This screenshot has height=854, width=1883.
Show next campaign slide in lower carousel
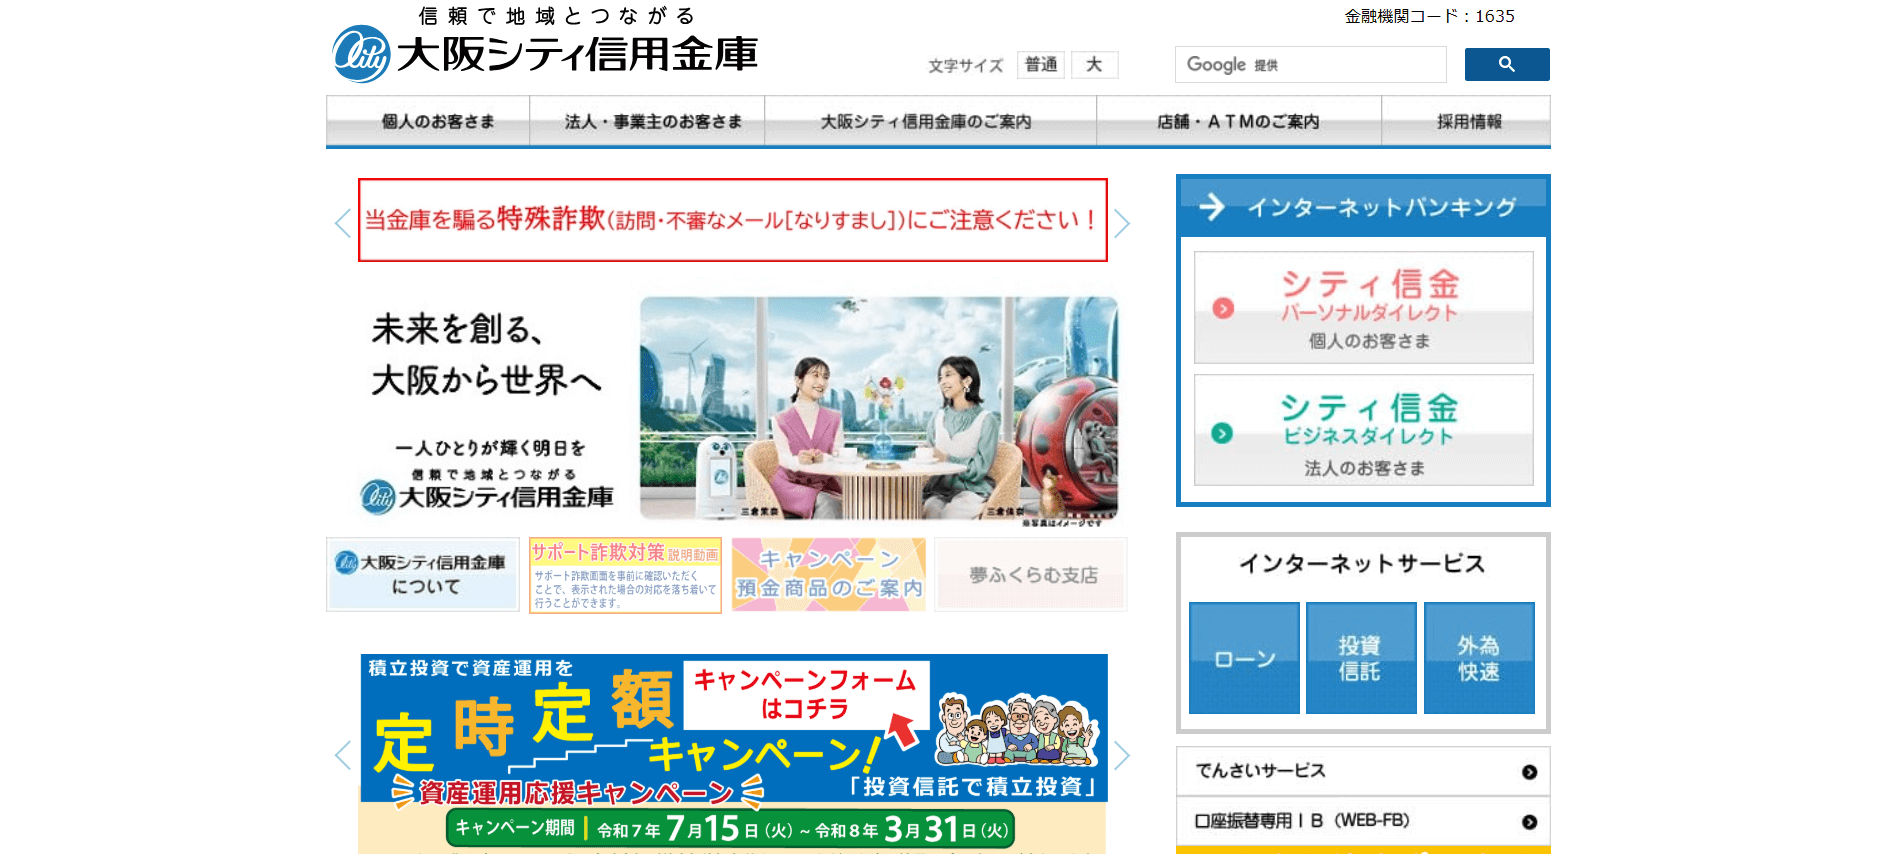pyautogui.click(x=1122, y=754)
